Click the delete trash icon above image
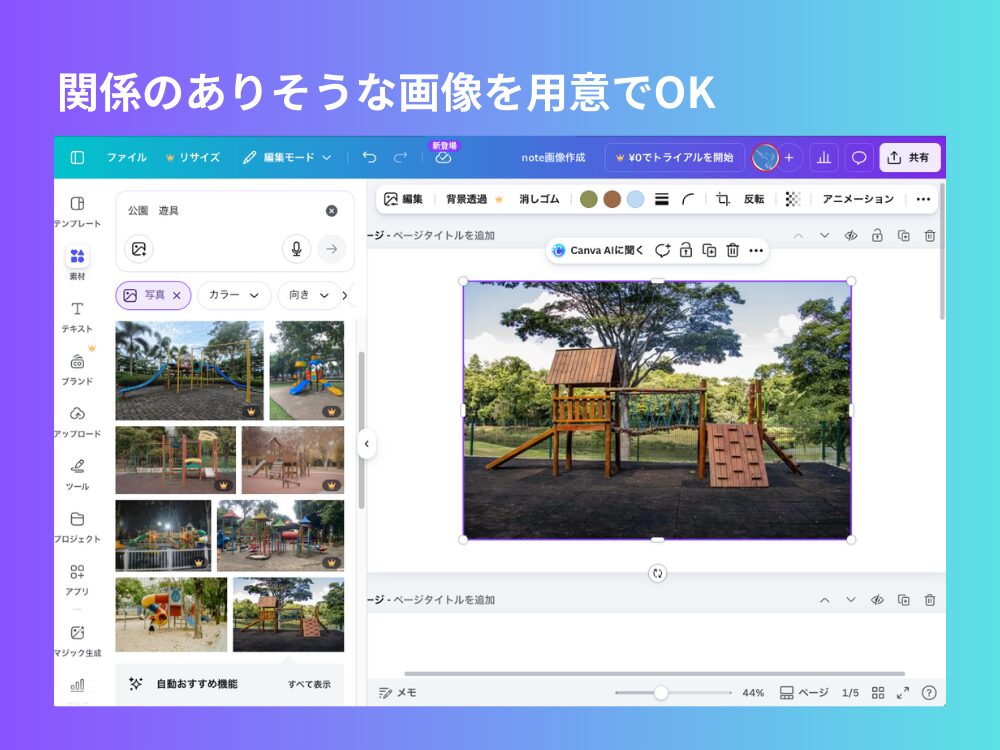 [732, 250]
